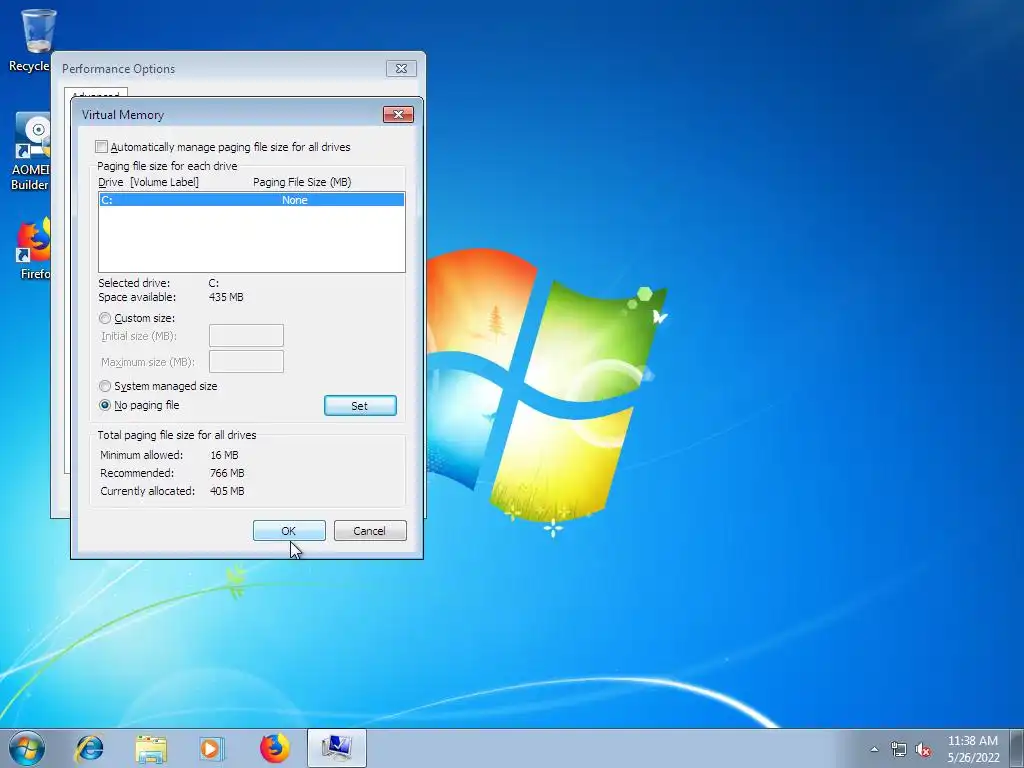Image resolution: width=1024 pixels, height=768 pixels.
Task: Click Cancel in Virtual Memory dialog
Action: [x=370, y=531]
